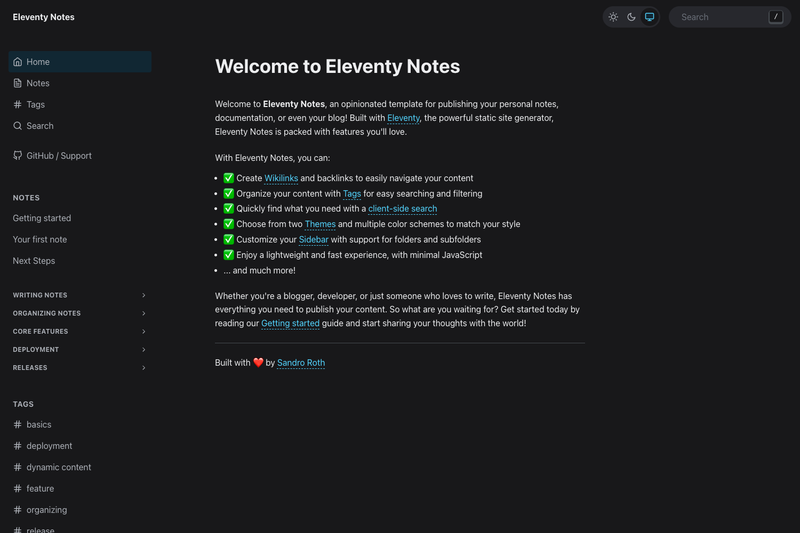
Task: Open the Home navigation item
Action: 80,62
